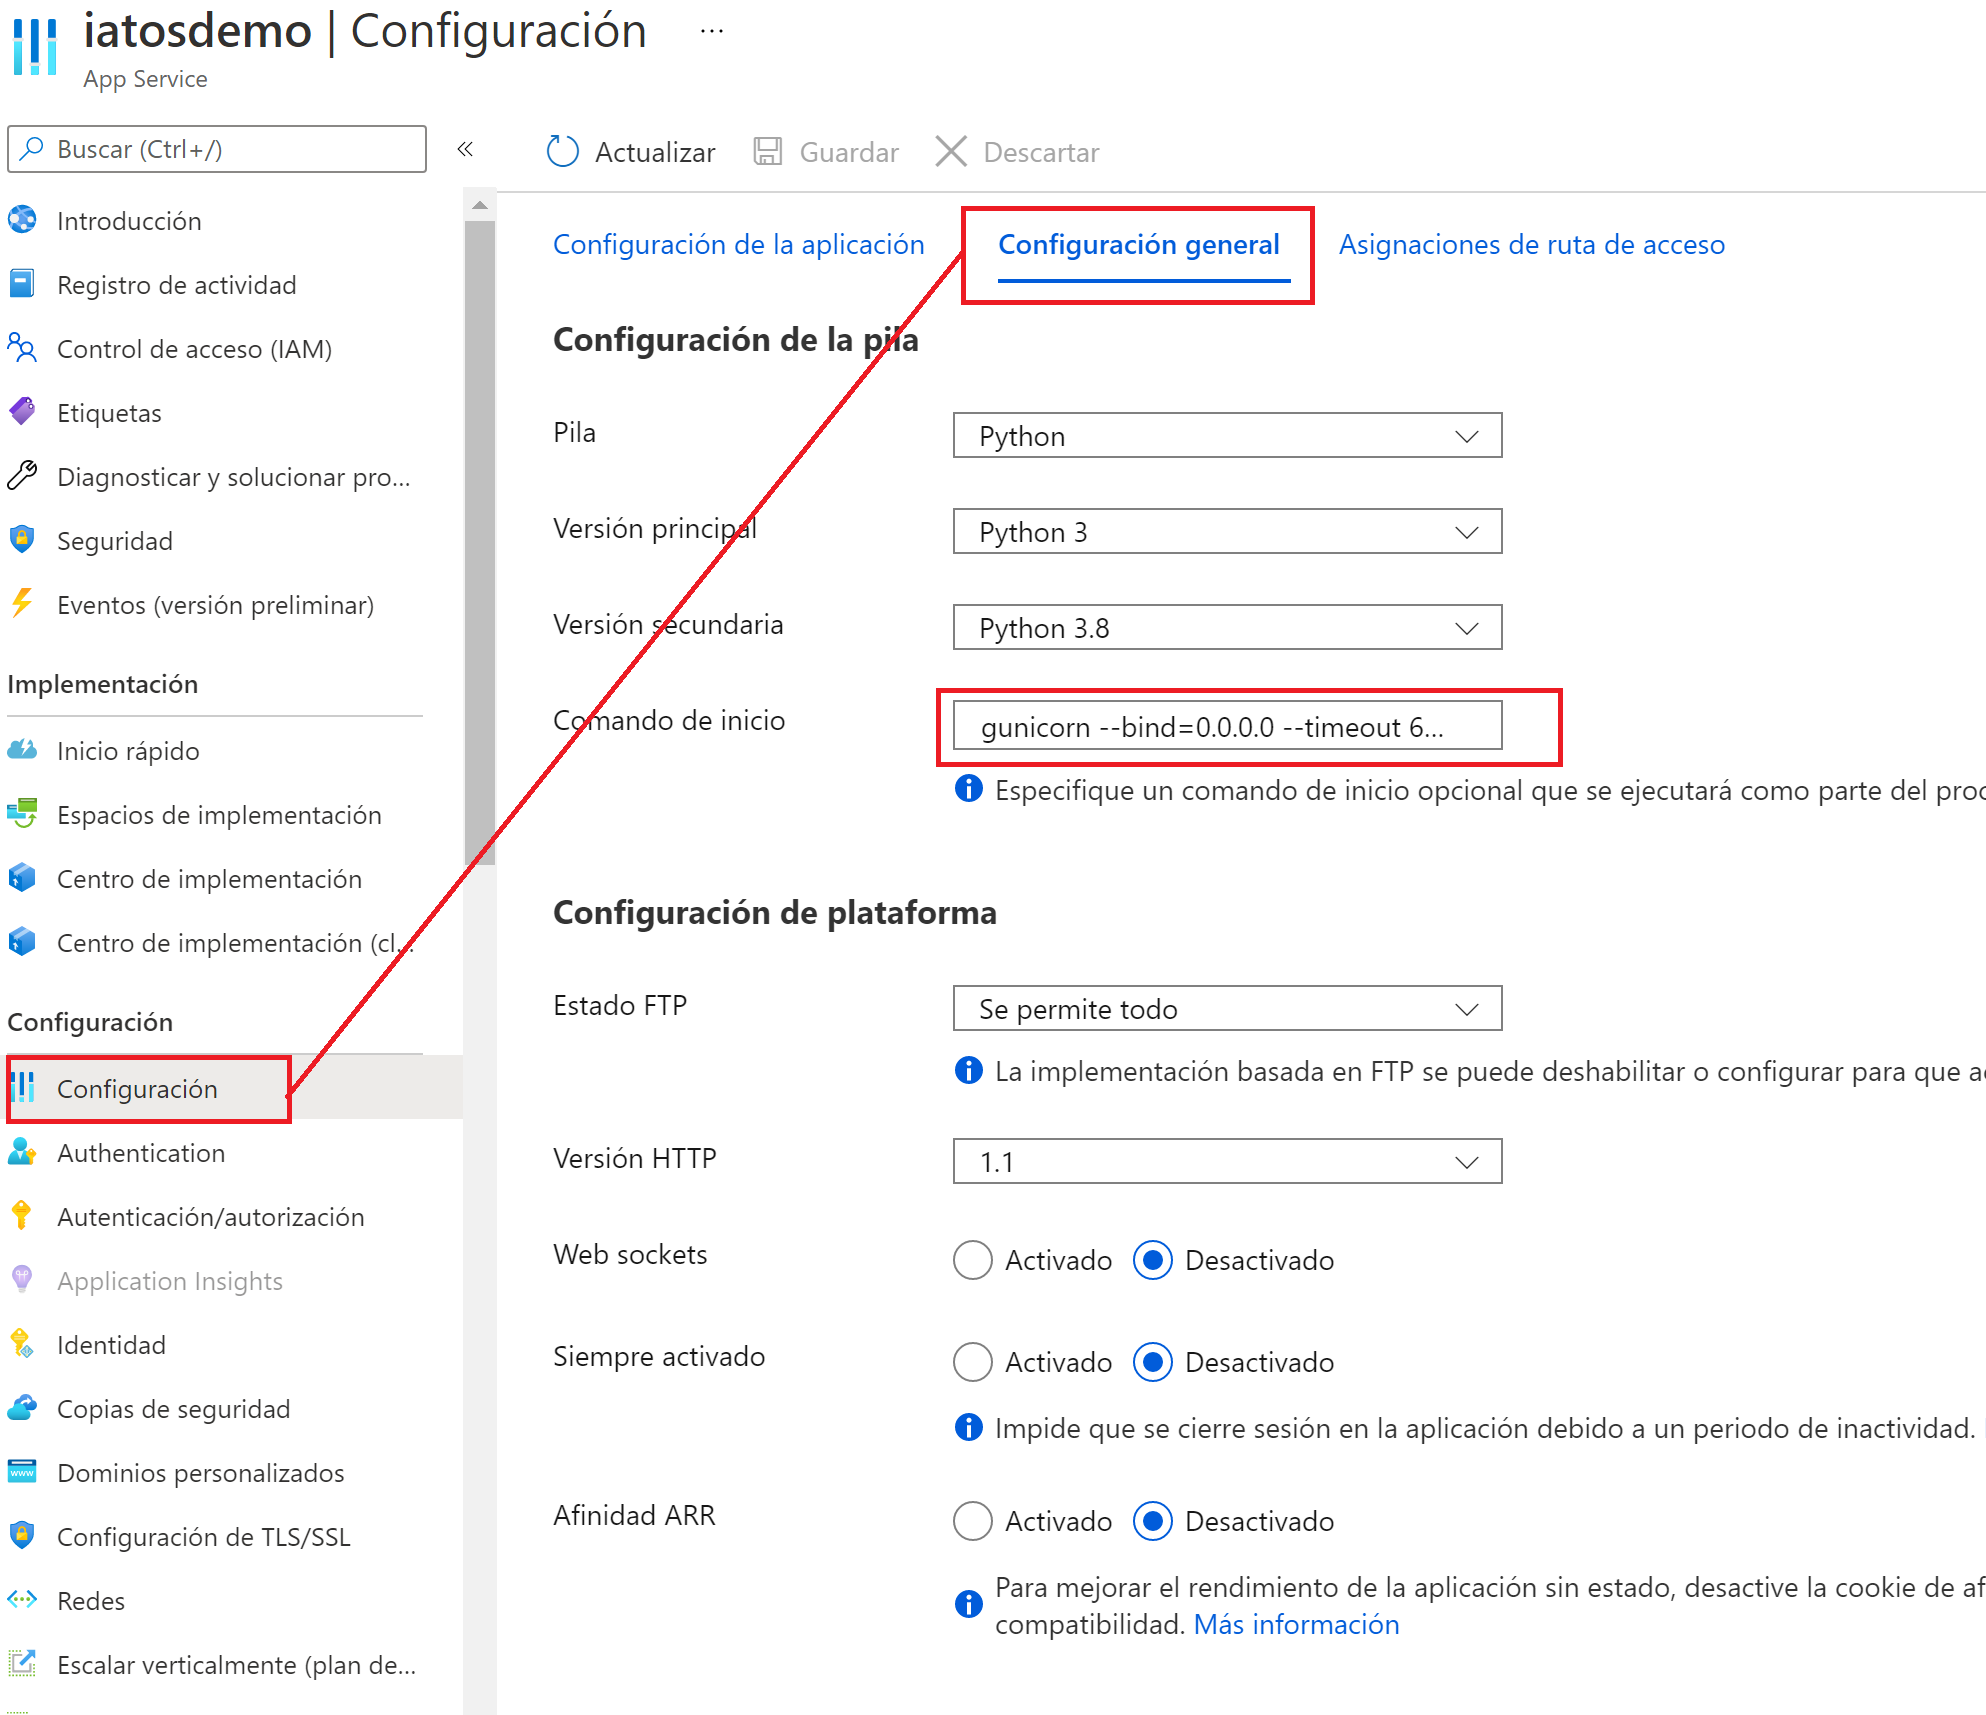
Task: Click the Actualizar refresh icon
Action: point(563,152)
